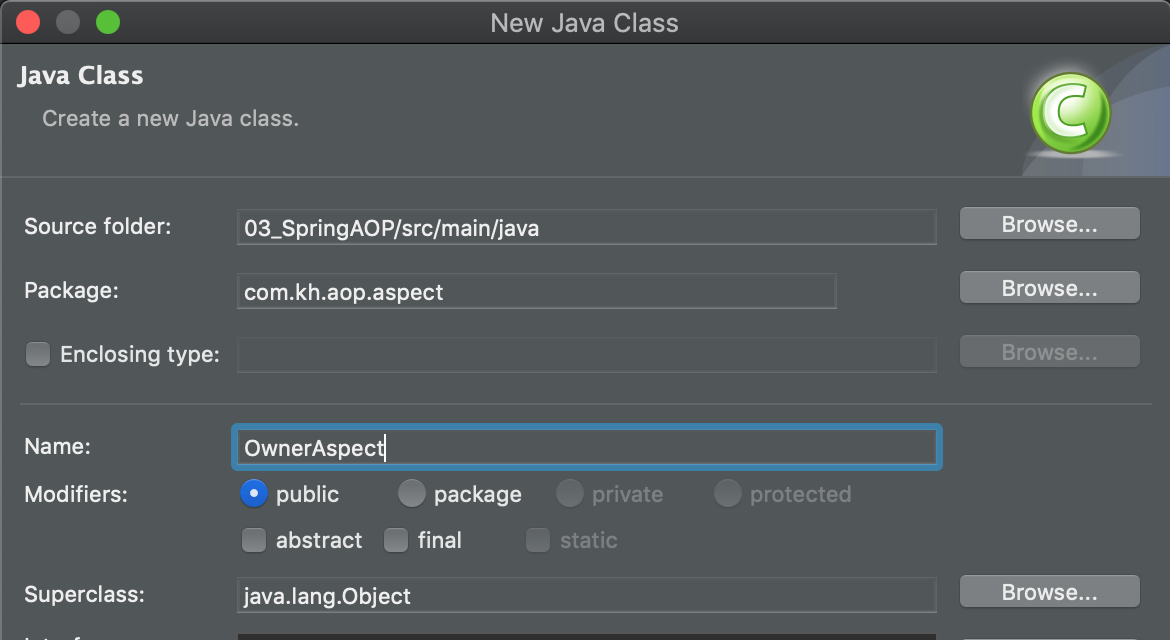Select the package modifier radio button
This screenshot has width=1170, height=640.
click(x=411, y=493)
